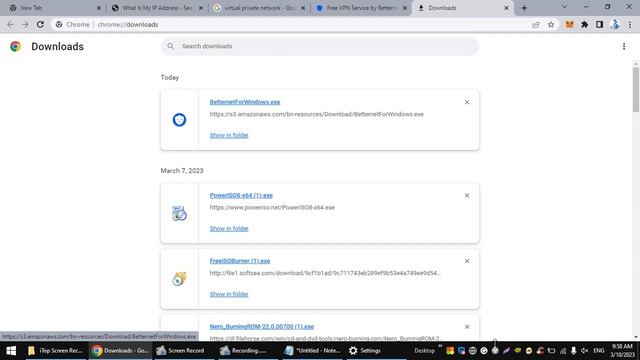This screenshot has height=360, width=640.
Task: Click the network tray icon
Action: (562, 351)
